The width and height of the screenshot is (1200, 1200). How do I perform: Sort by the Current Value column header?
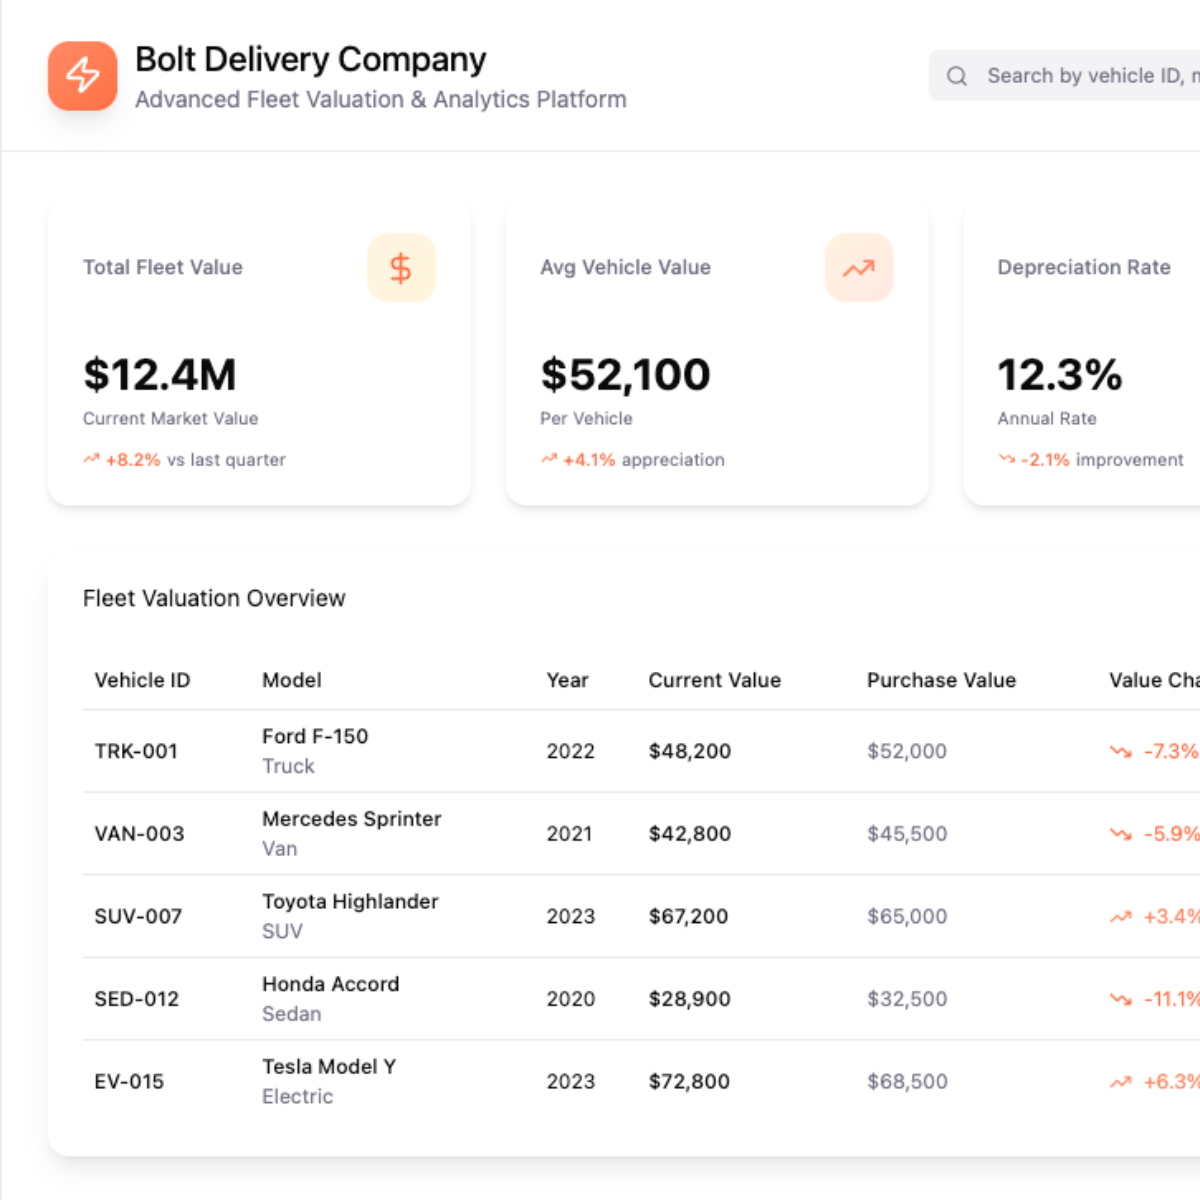[x=714, y=680]
